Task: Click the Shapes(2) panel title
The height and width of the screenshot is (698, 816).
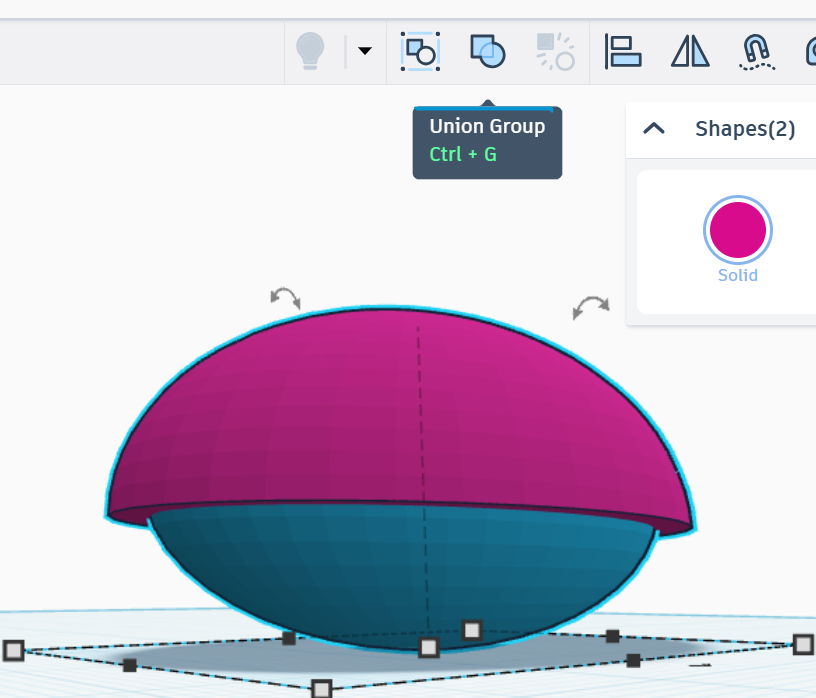Action: click(x=745, y=129)
